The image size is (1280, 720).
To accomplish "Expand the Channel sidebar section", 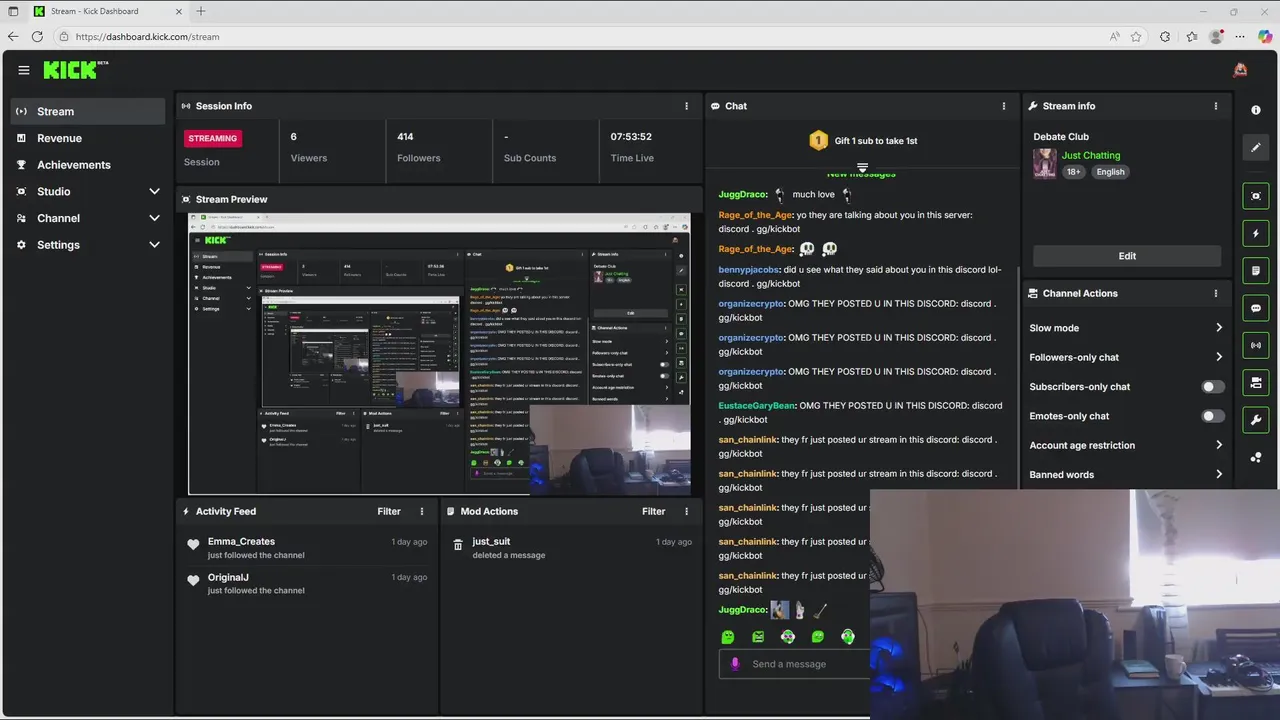I will 87,218.
